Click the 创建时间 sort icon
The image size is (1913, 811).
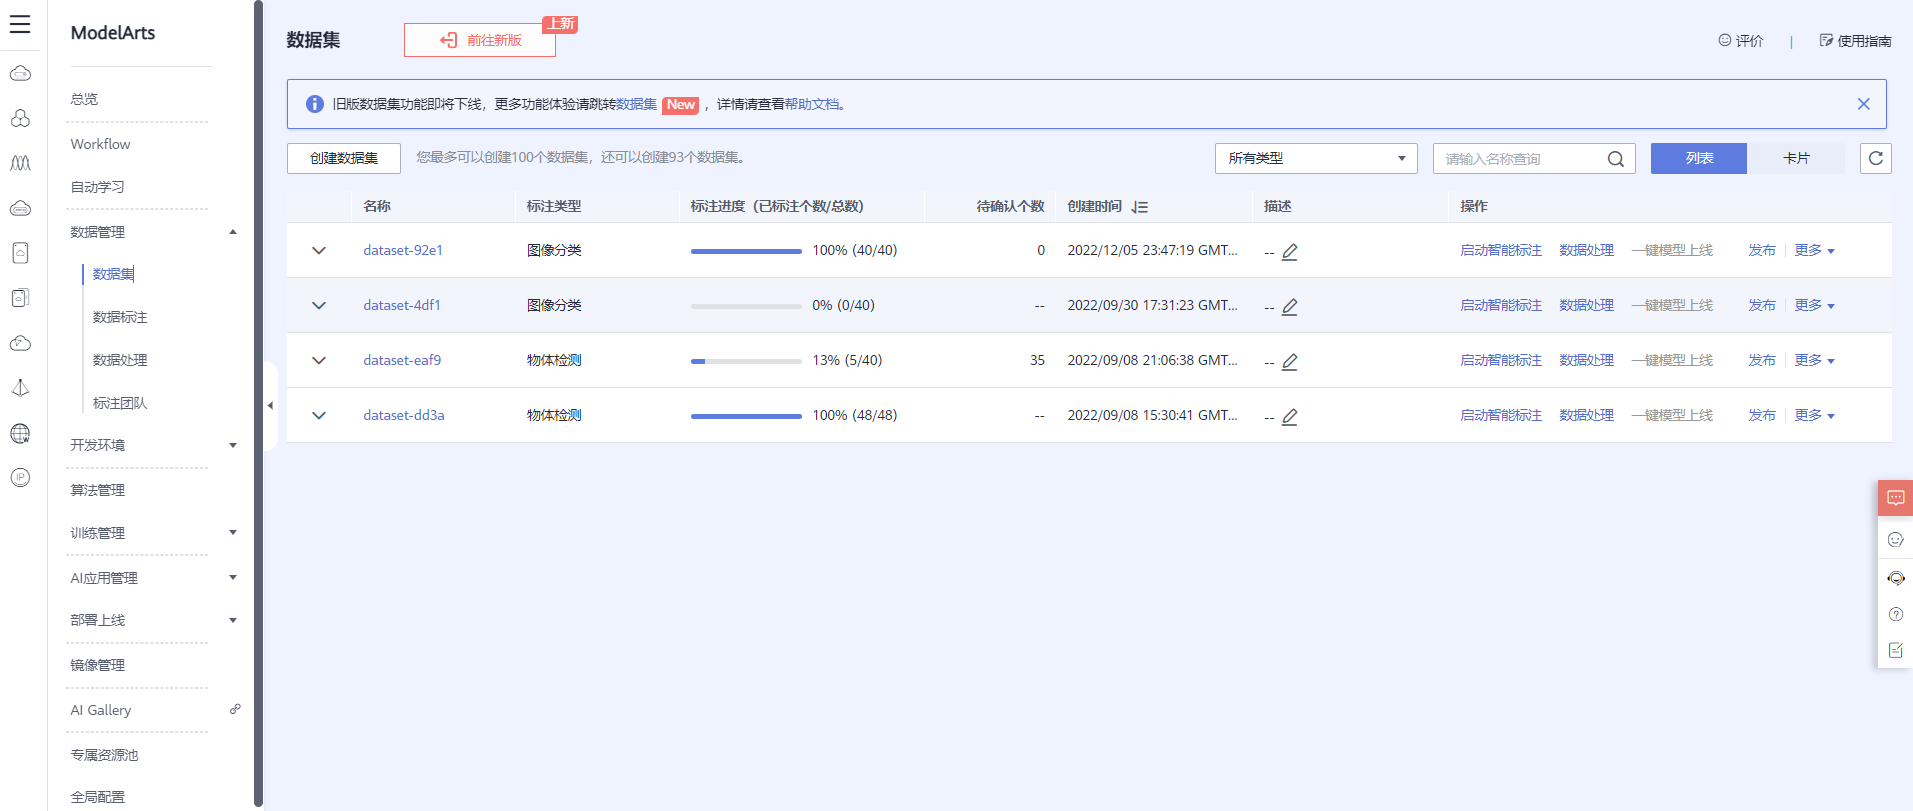point(1140,207)
